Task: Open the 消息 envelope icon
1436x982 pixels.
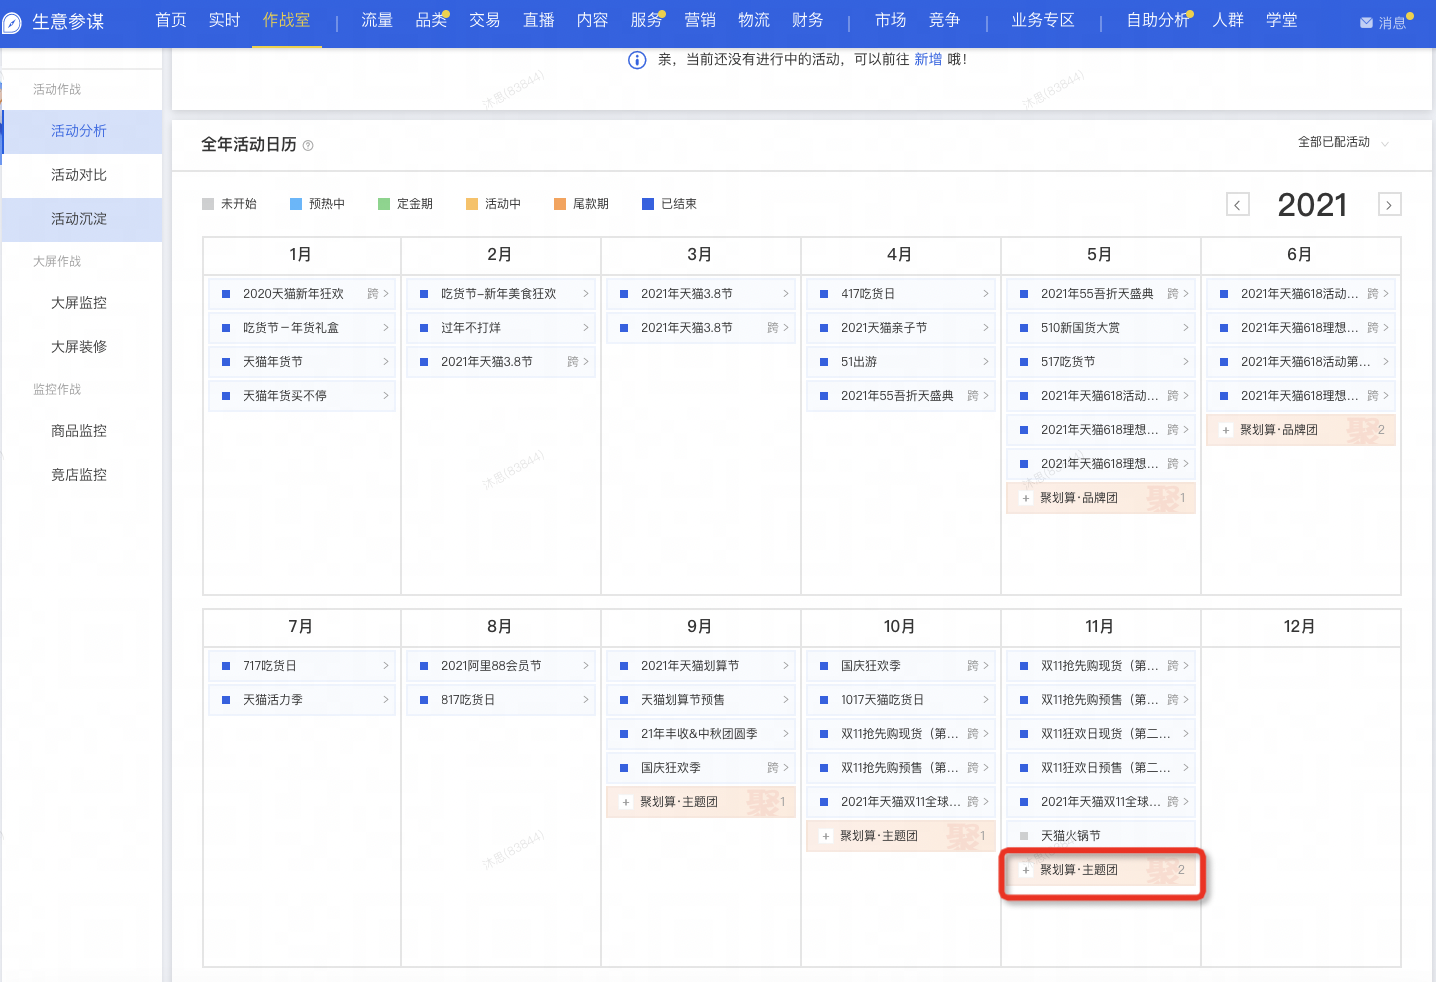Action: pyautogui.click(x=1366, y=23)
